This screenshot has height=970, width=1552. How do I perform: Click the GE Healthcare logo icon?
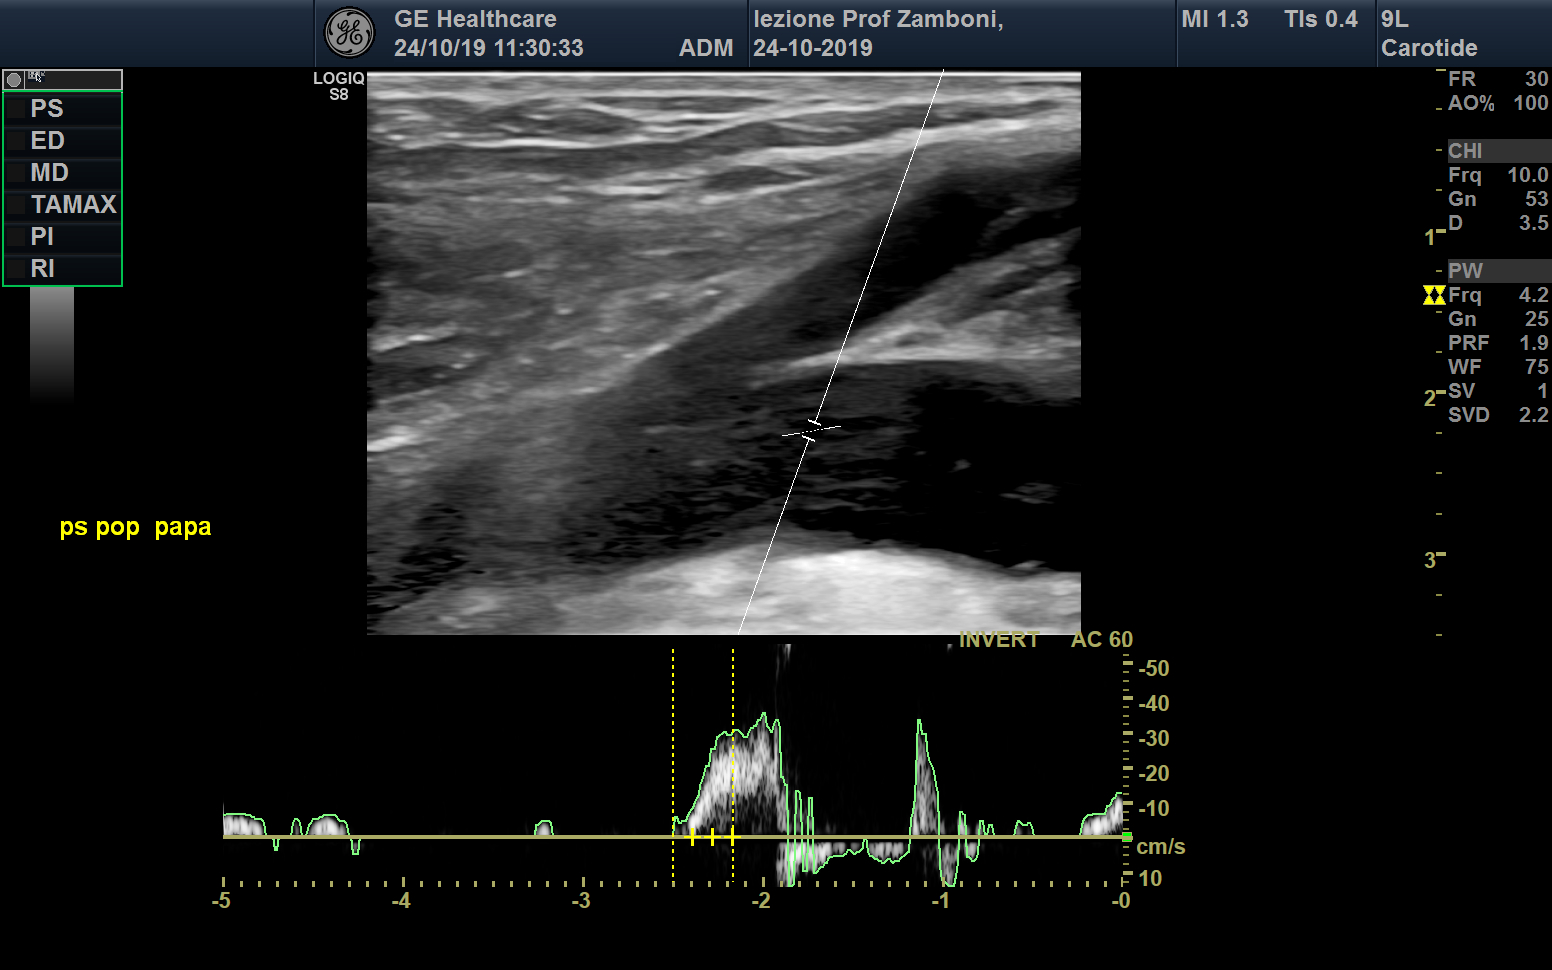(349, 33)
